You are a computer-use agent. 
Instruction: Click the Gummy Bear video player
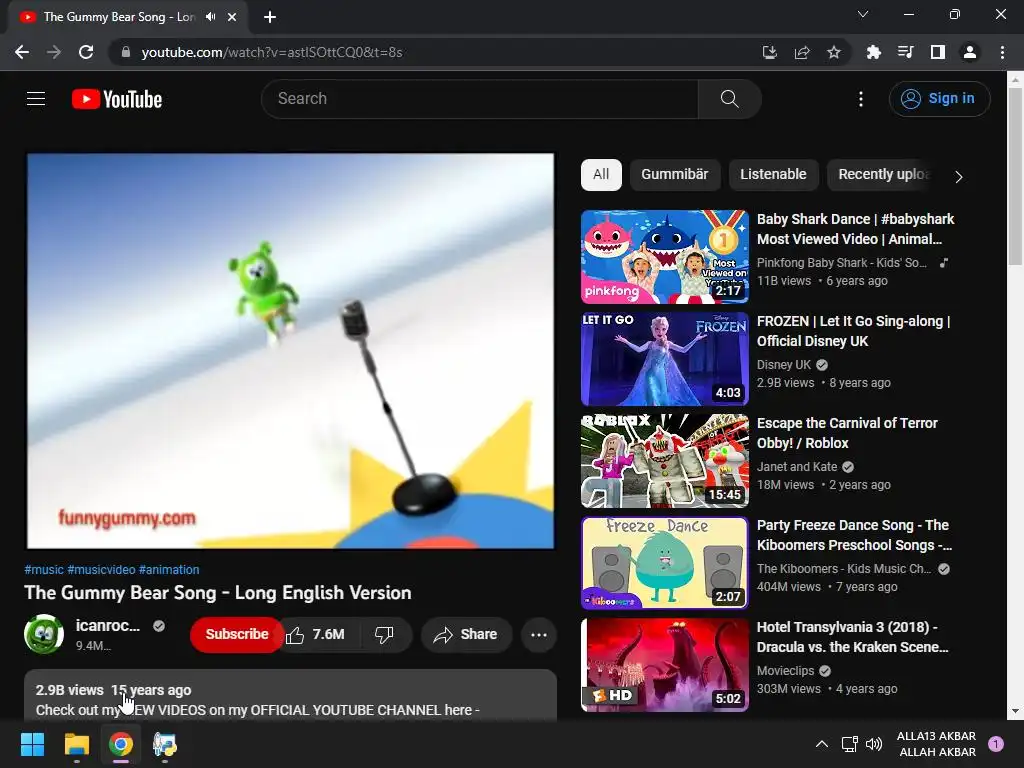click(291, 351)
